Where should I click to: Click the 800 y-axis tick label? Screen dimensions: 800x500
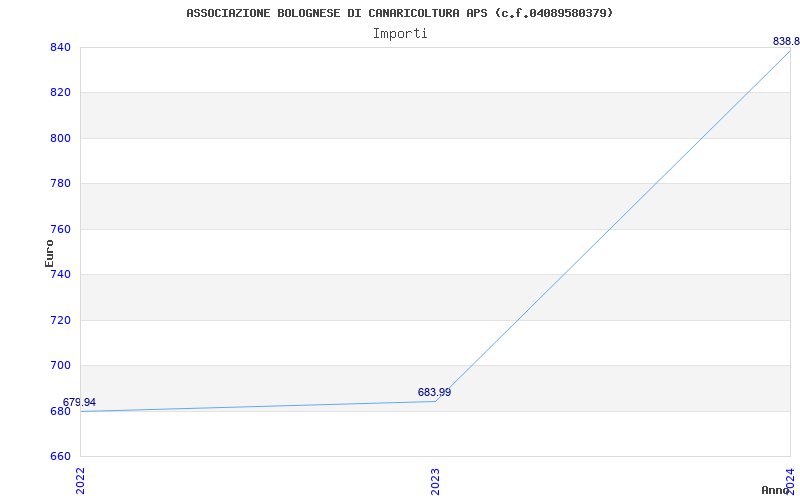60,138
